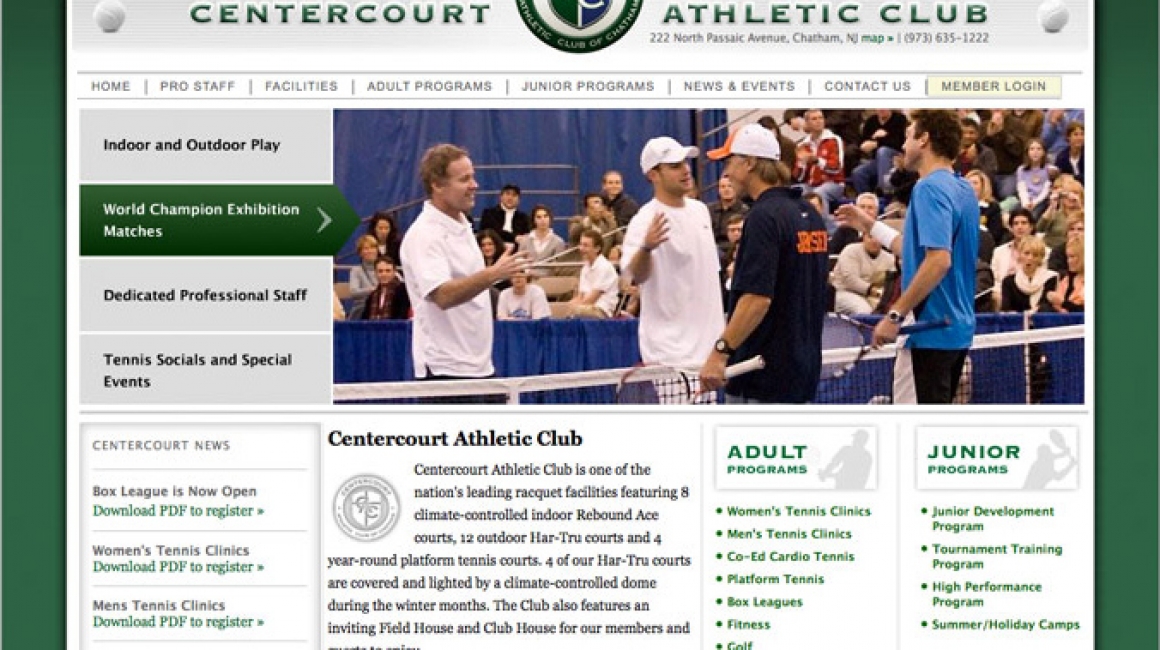
Task: Open the Adult Programs banner graphic
Action: point(795,458)
